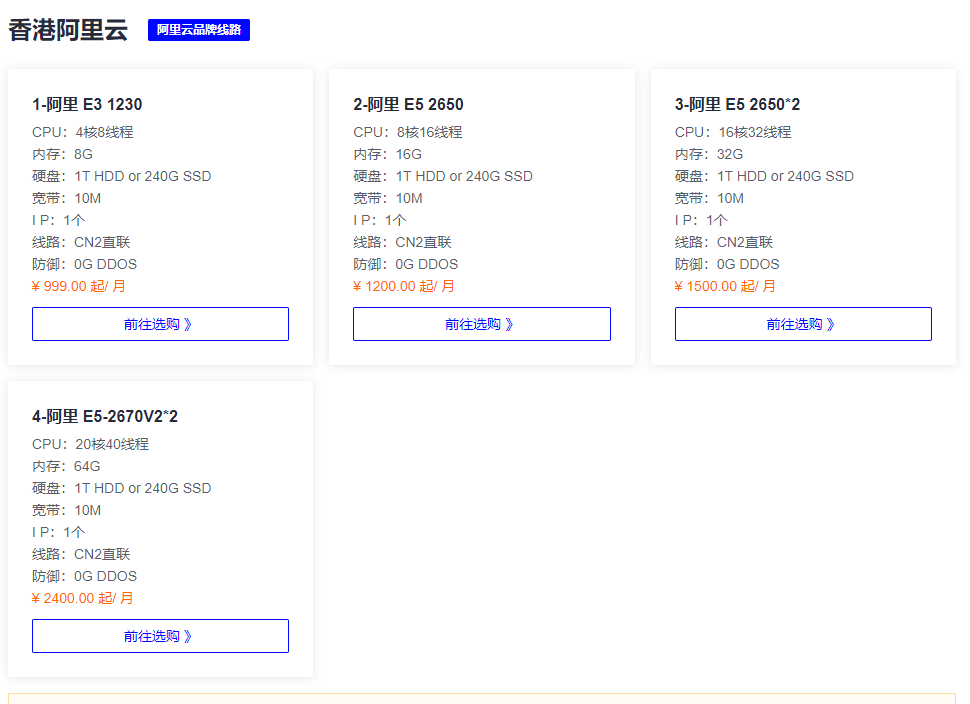The height and width of the screenshot is (704, 970).
Task: Click 宽带: 10M in the E3 1230 card
Action: pyautogui.click(x=67, y=198)
